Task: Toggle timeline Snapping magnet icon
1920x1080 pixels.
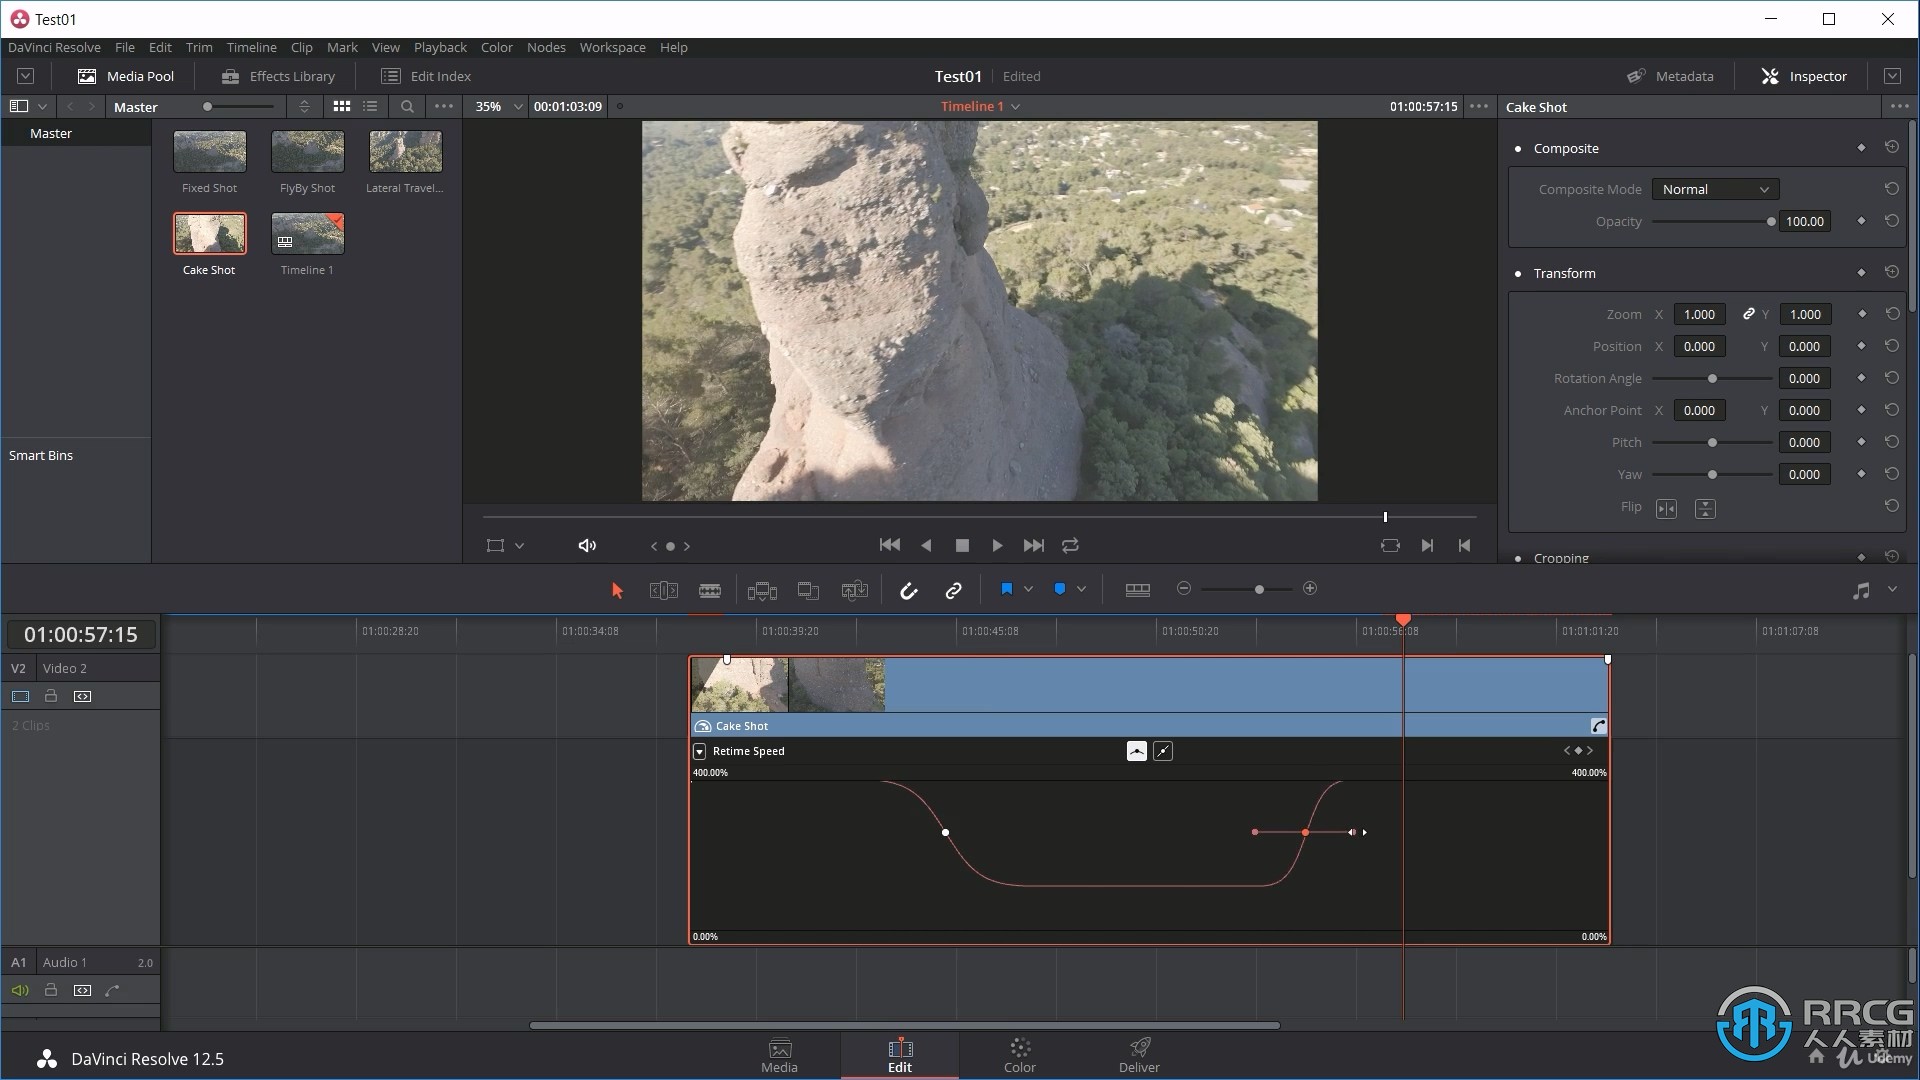Action: [908, 590]
